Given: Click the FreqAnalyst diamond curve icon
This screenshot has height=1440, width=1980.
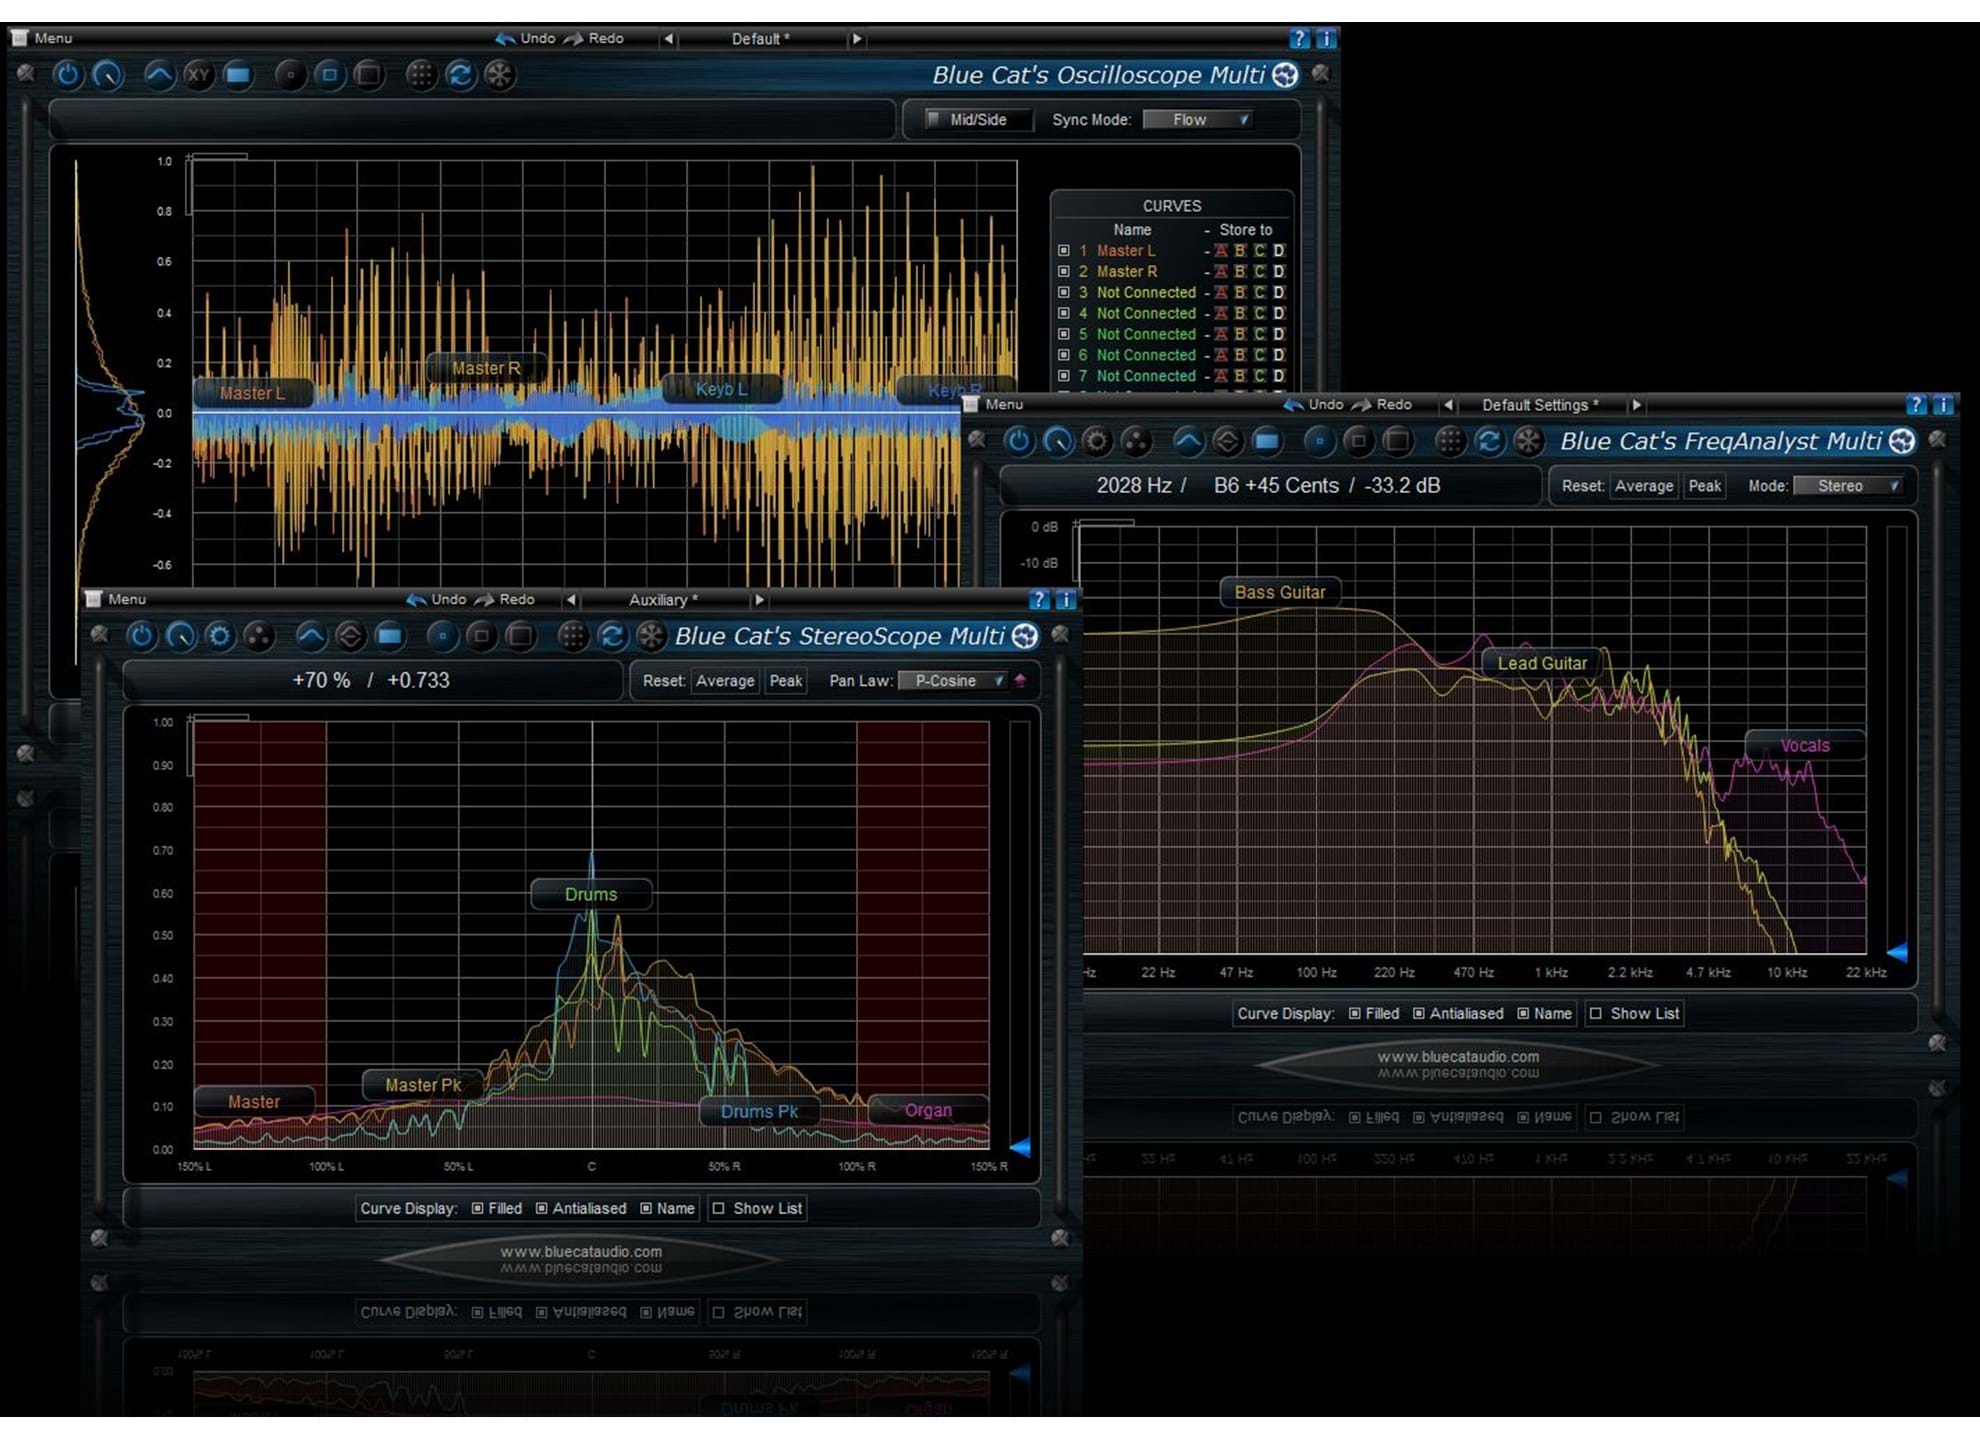Looking at the screenshot, I should (1227, 441).
